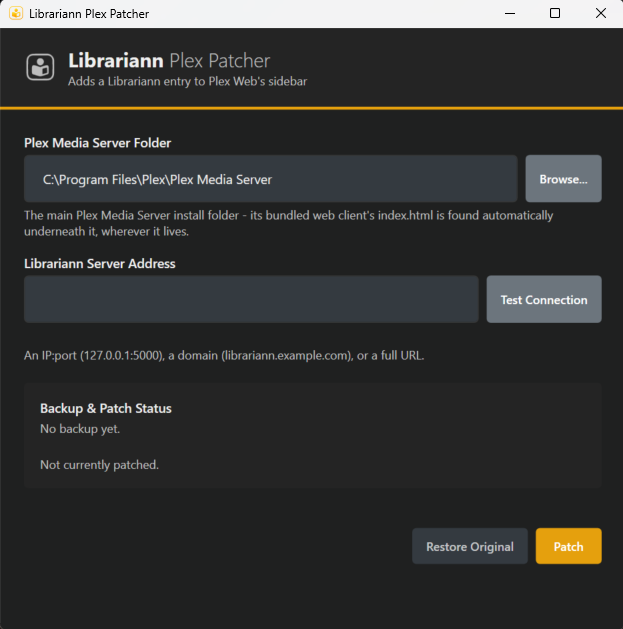
Task: Click the Librariann logo icon in header
Action: (40, 67)
